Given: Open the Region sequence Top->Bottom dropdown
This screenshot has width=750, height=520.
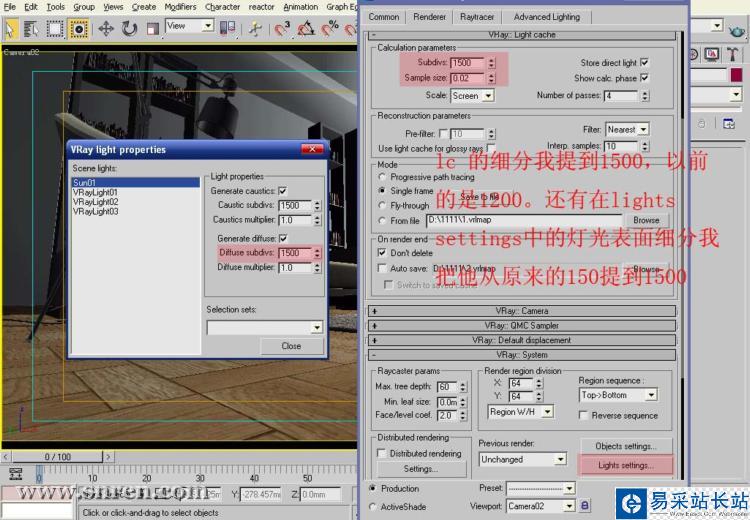Looking at the screenshot, I should click(618, 395).
